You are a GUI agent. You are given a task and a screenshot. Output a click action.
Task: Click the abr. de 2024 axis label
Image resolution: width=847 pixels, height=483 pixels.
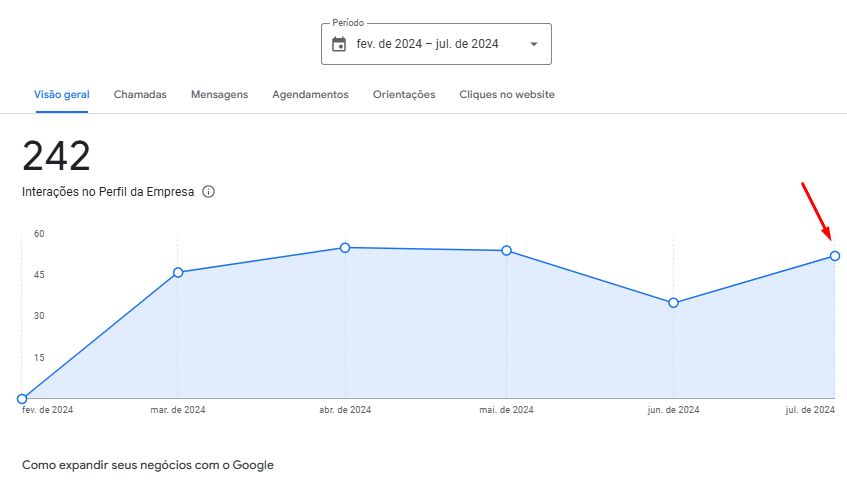coord(345,410)
